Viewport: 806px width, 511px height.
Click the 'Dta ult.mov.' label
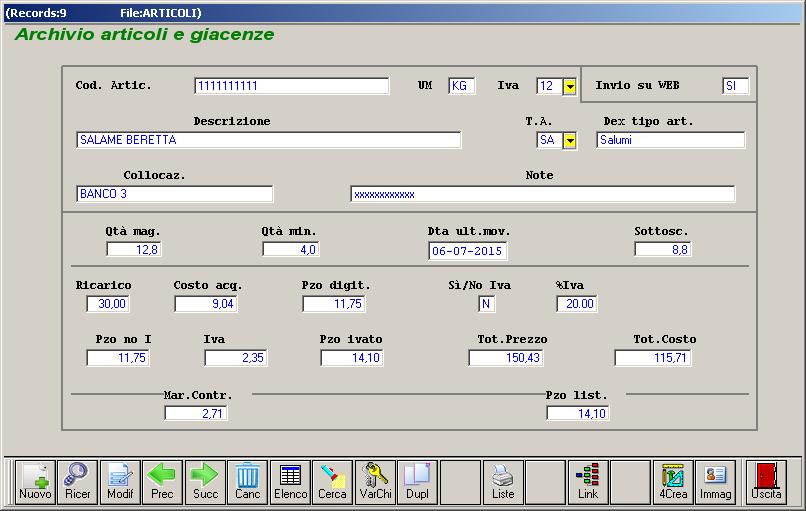pos(469,231)
